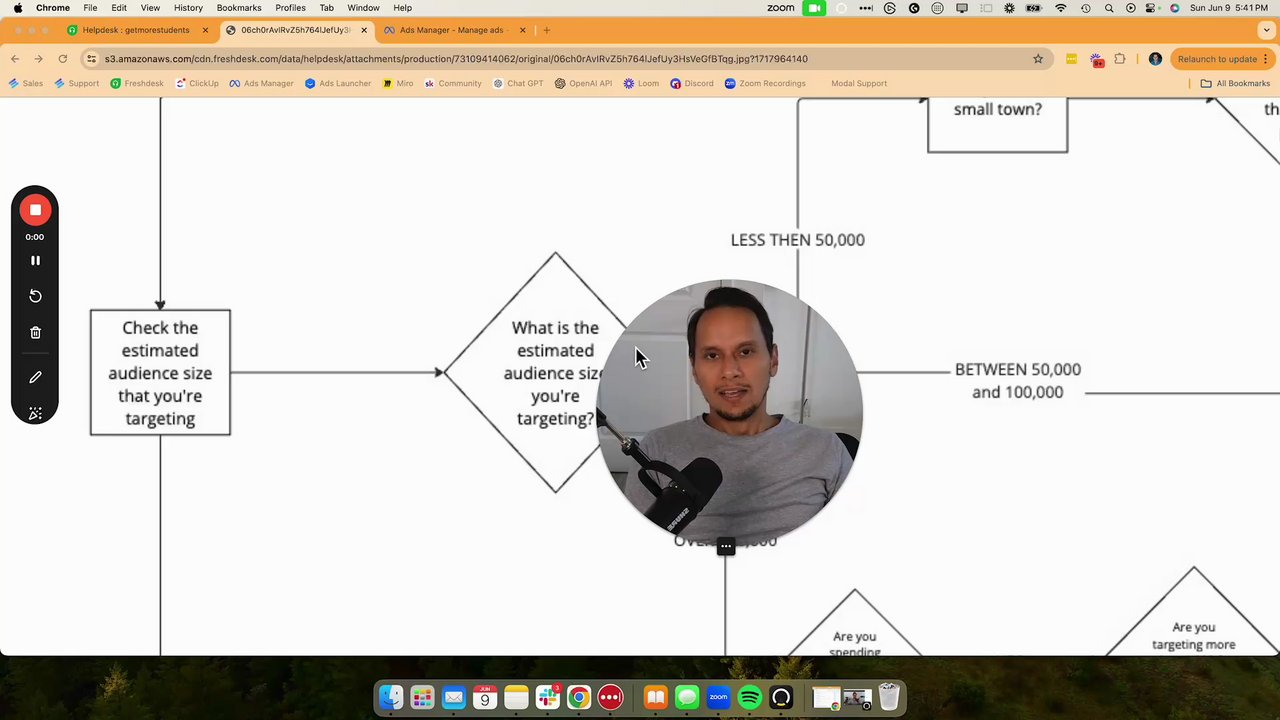
Task: Stop the Loom recording with the red button
Action: [x=35, y=210]
